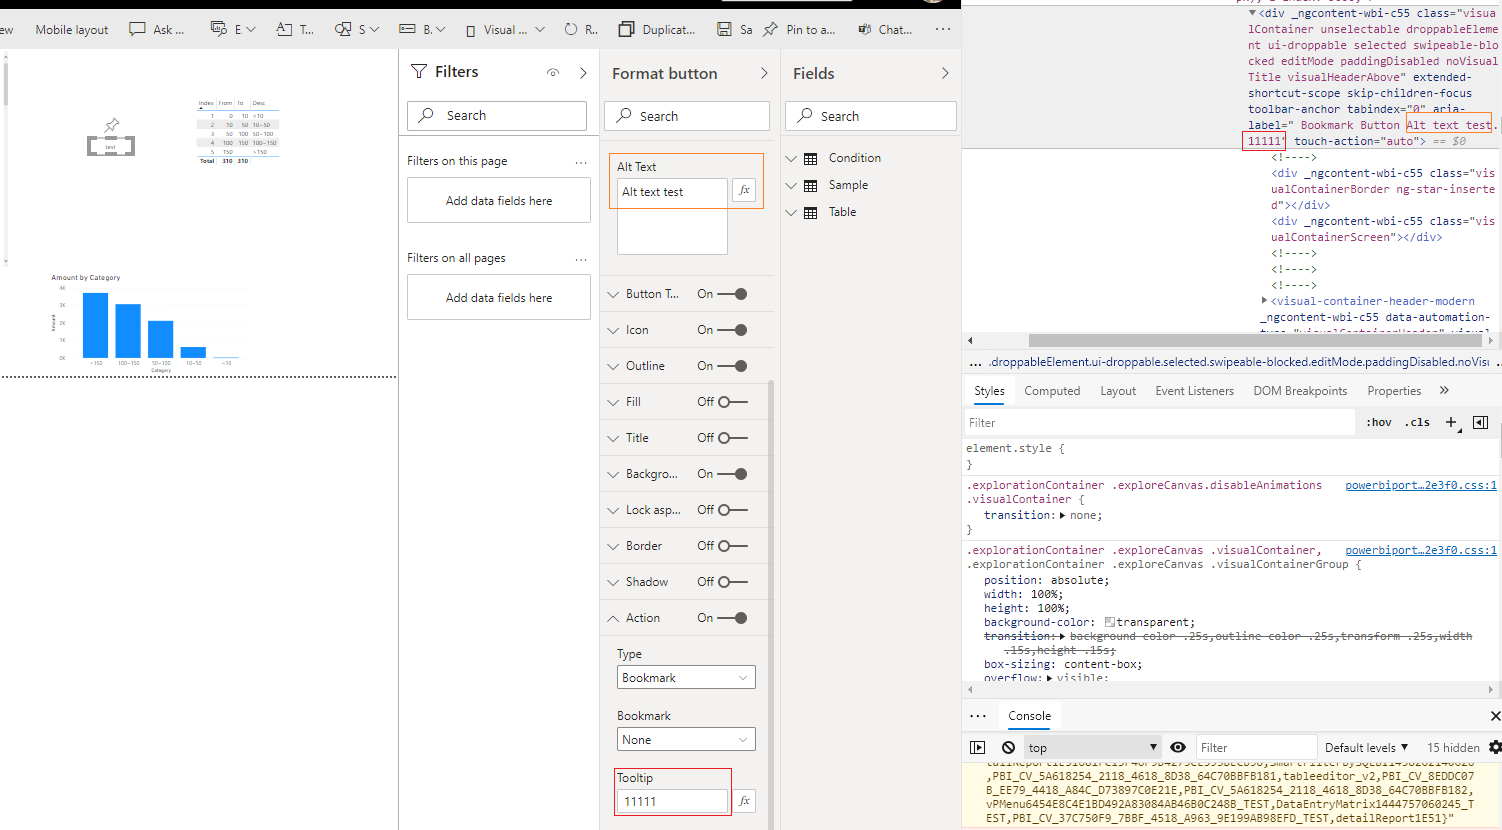Open the Event Listeners tab

tap(1195, 391)
